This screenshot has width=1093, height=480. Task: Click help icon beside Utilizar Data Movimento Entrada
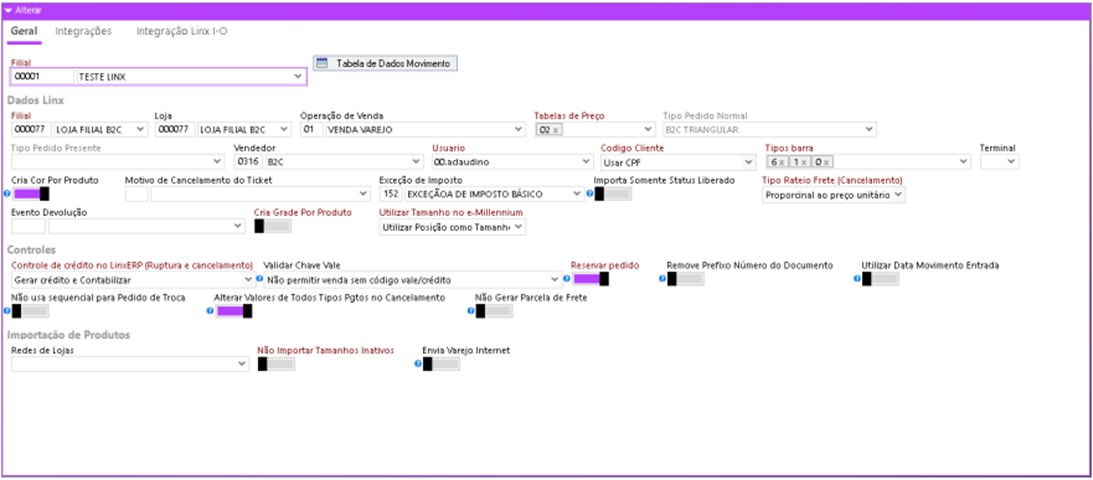point(857,279)
